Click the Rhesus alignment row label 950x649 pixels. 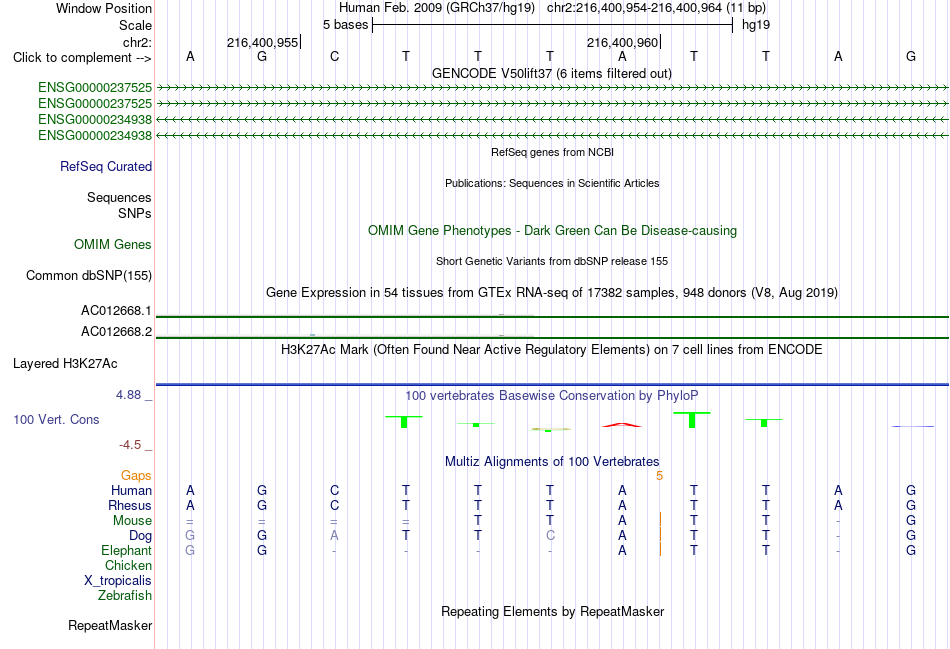tap(130, 506)
